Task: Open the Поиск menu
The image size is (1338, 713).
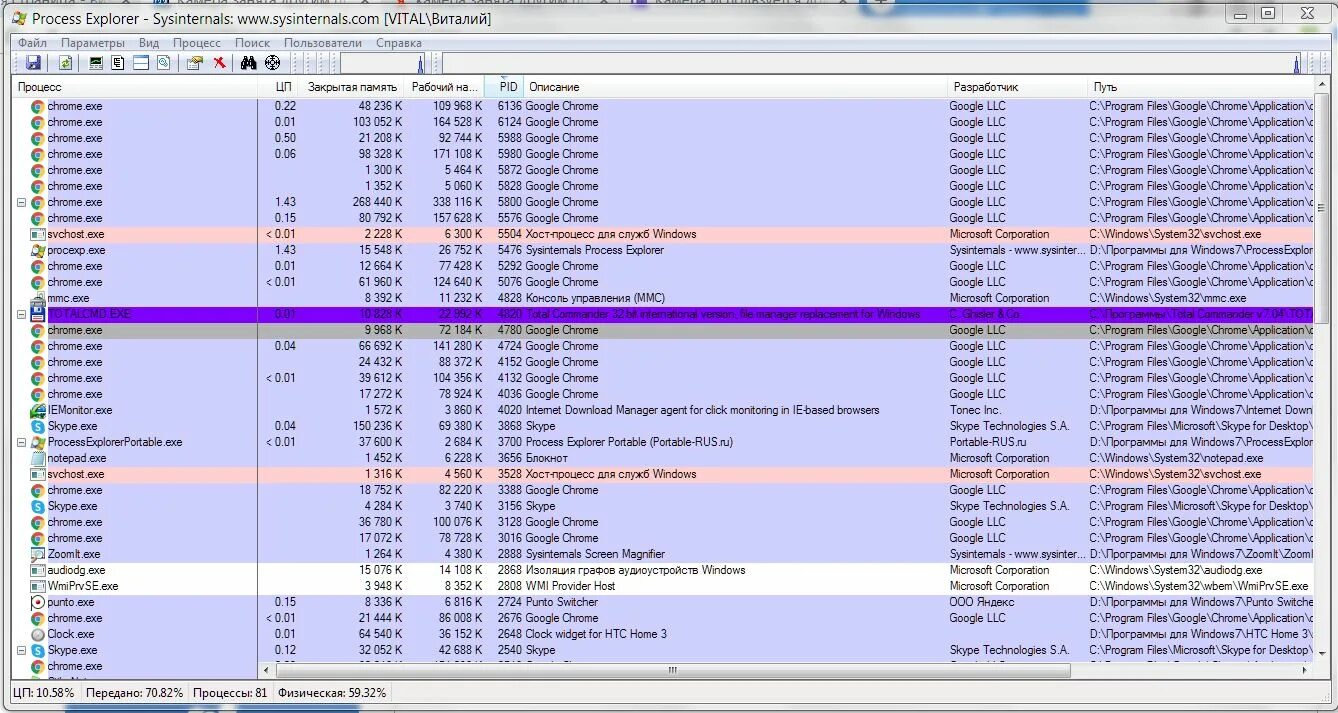Action: coord(253,43)
